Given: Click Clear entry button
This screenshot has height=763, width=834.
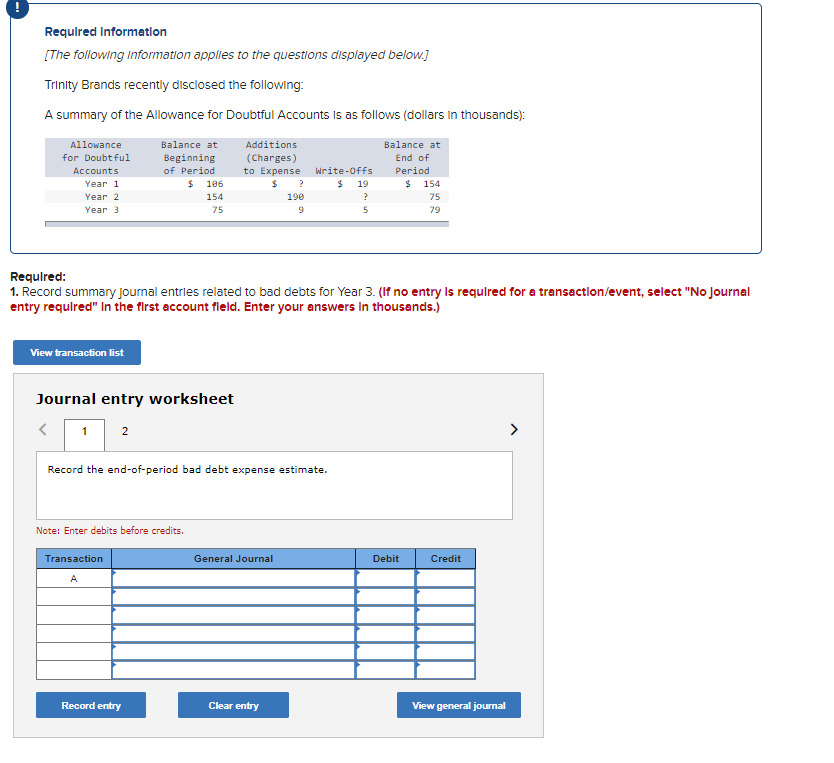Looking at the screenshot, I should click(233, 705).
